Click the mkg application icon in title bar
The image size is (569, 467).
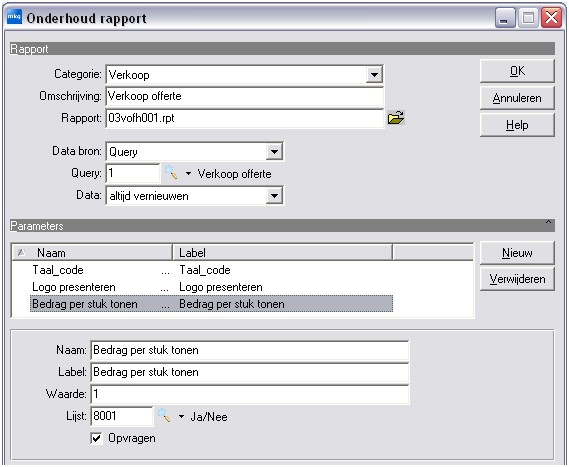point(15,17)
